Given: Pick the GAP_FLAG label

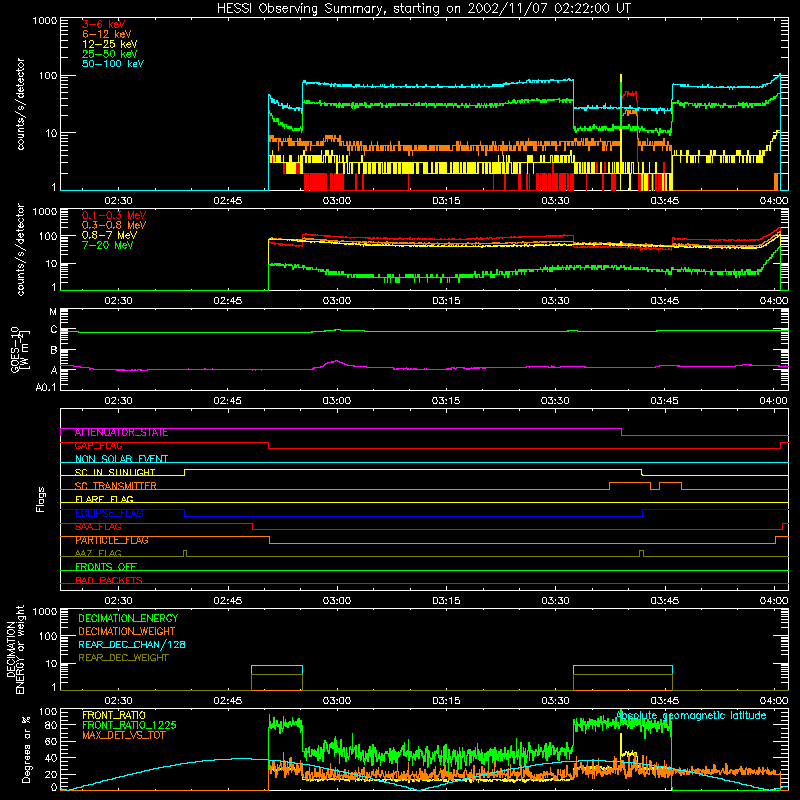Looking at the screenshot, I should coord(99,446).
